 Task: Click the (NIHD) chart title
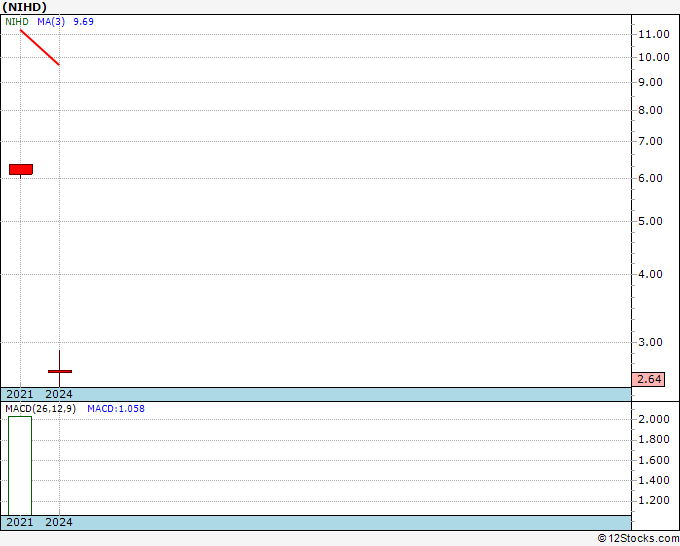pyautogui.click(x=24, y=7)
